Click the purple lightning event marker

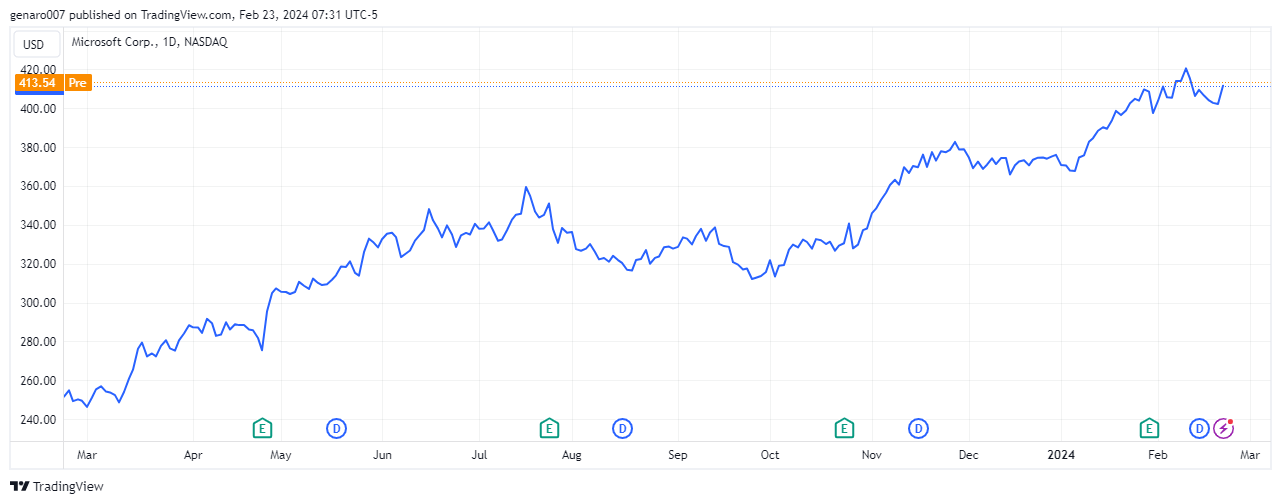point(1224,429)
